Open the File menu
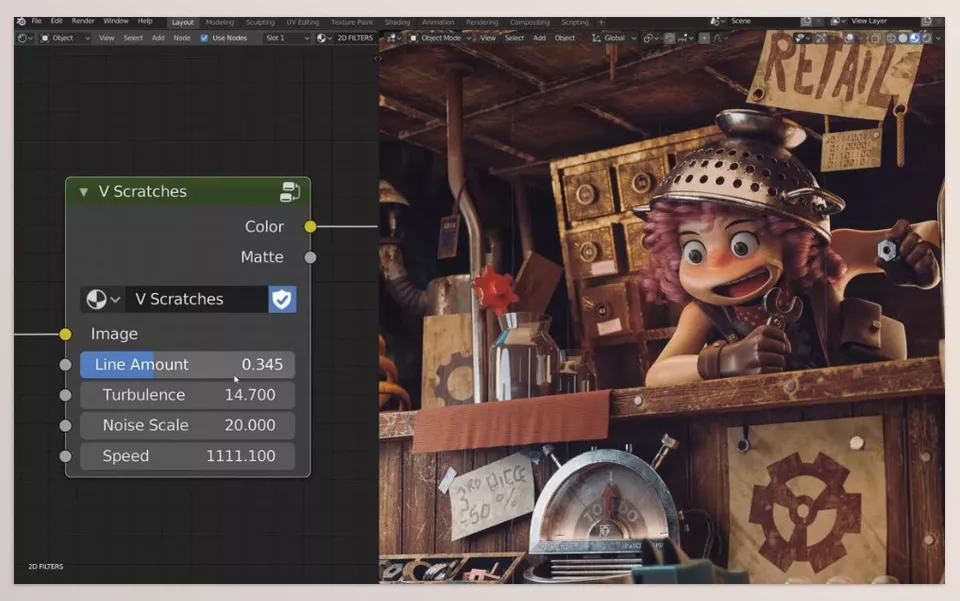Screen dimensions: 960x601 37,21
